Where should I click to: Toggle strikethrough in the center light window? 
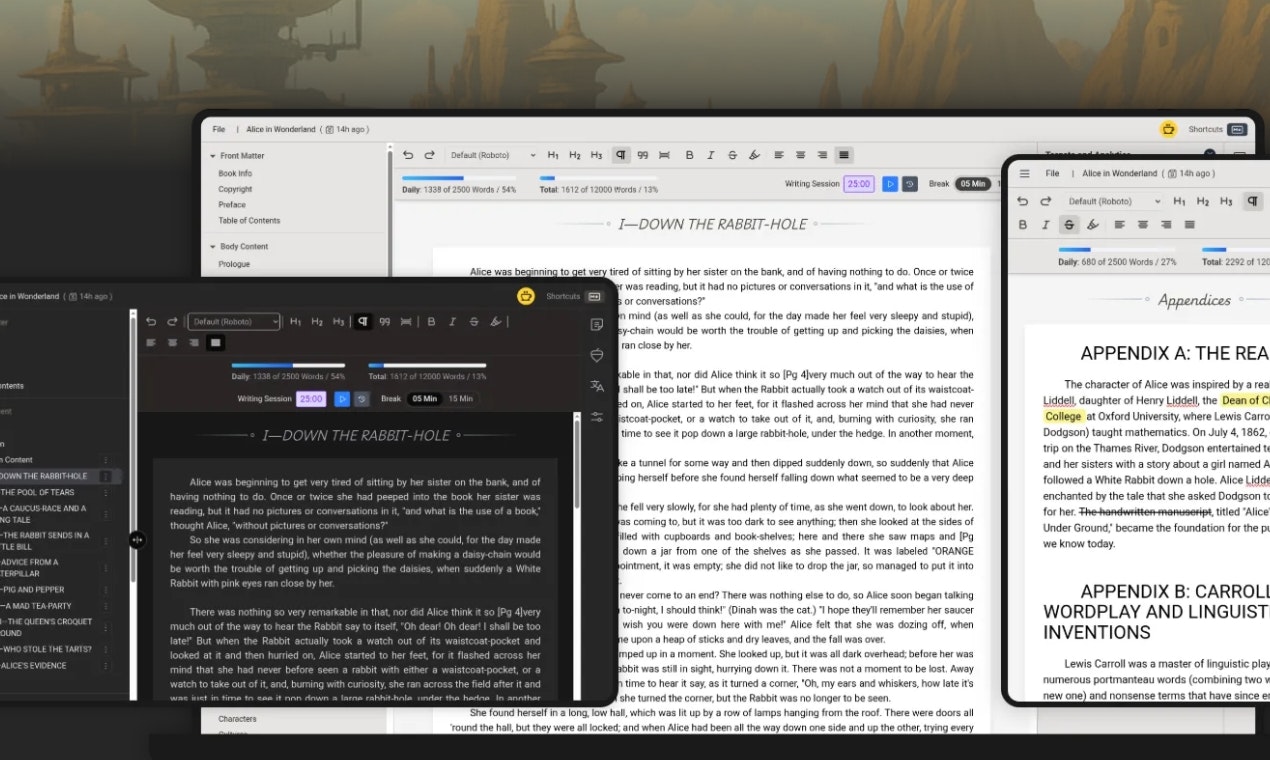pyautogui.click(x=732, y=155)
